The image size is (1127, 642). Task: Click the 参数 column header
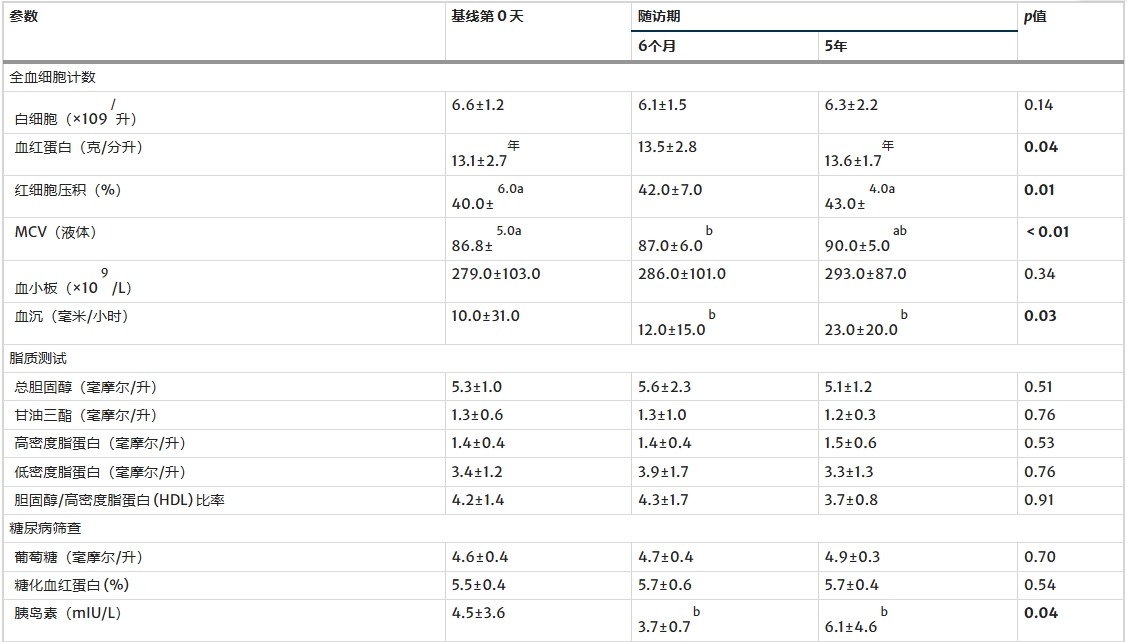tap(24, 17)
